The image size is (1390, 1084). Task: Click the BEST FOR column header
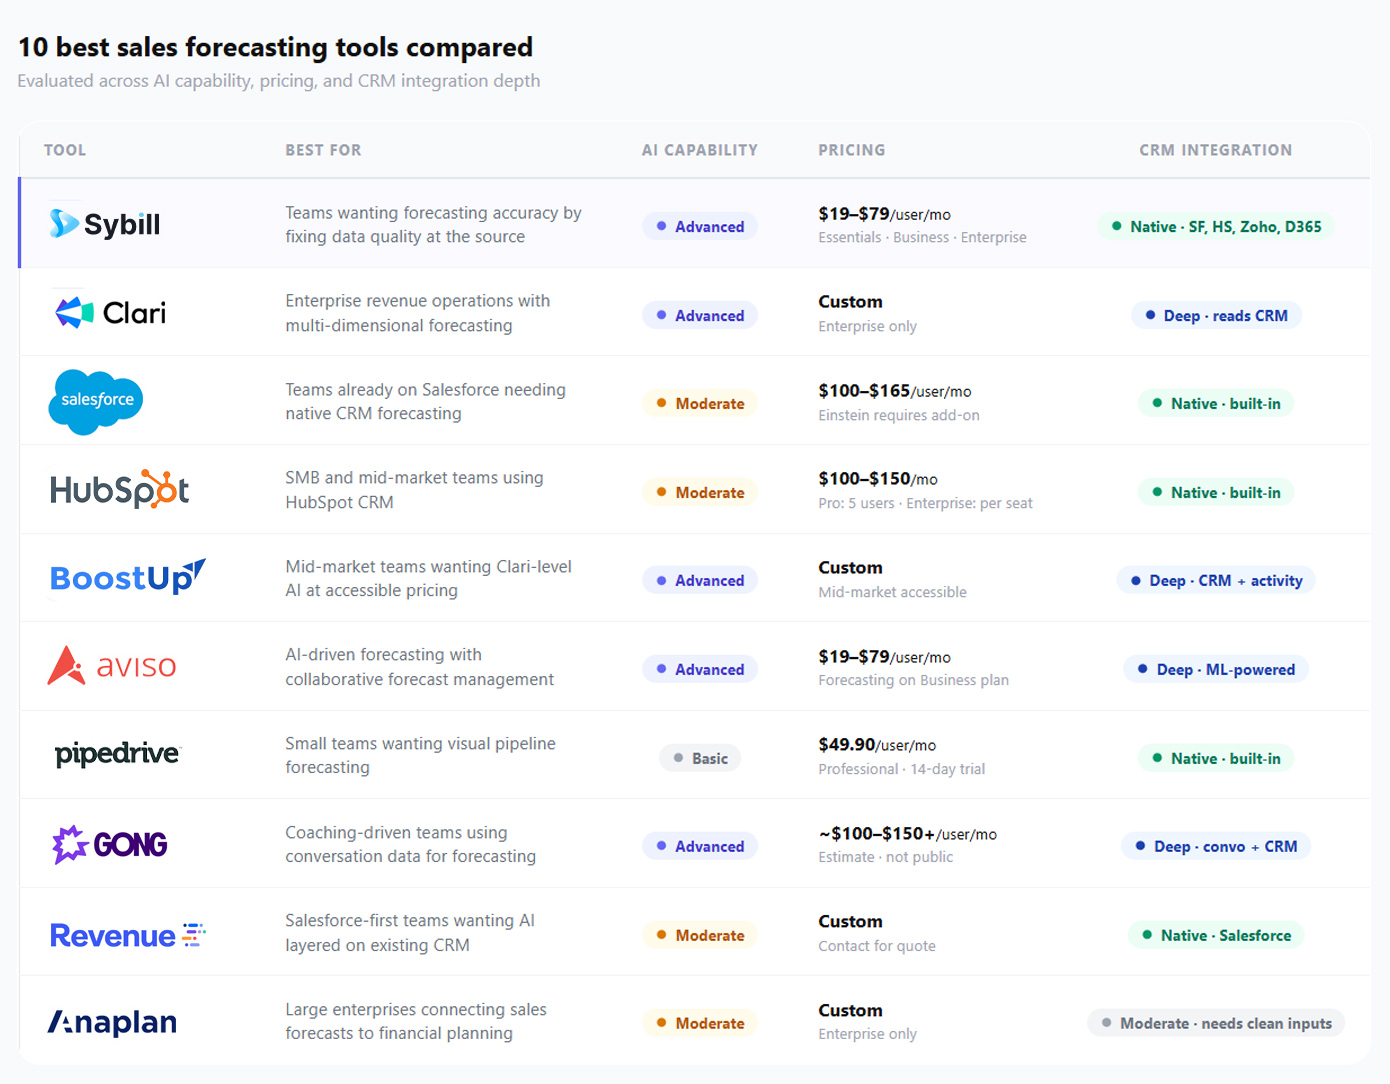323,150
